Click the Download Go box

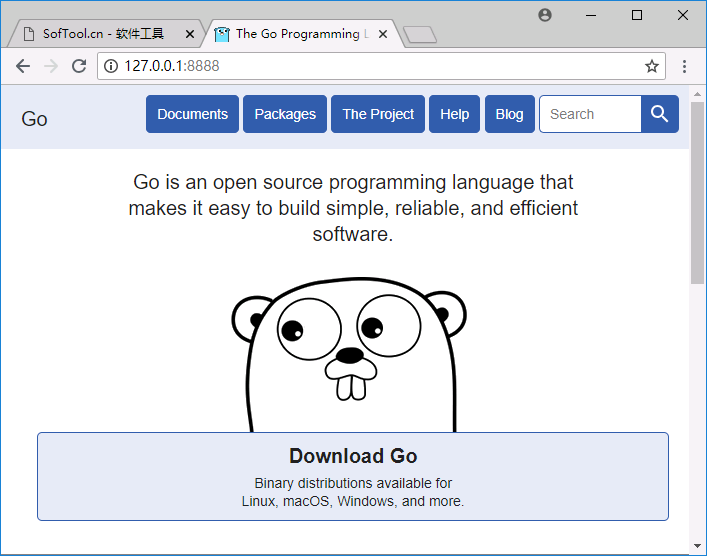click(353, 476)
